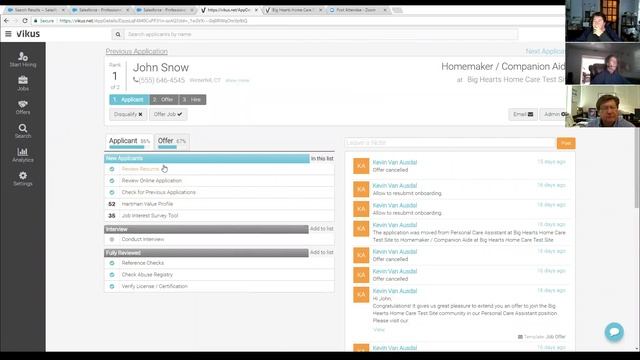Toggle the Conduct Interview status circle
Screen dimensions: 640x360
click(x=112, y=239)
